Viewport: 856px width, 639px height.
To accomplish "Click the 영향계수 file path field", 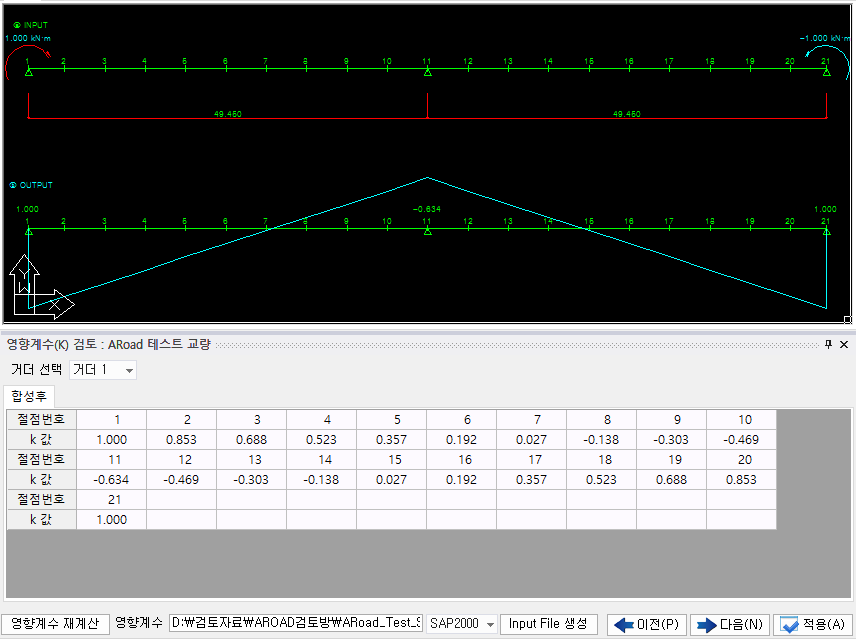I will click(295, 623).
